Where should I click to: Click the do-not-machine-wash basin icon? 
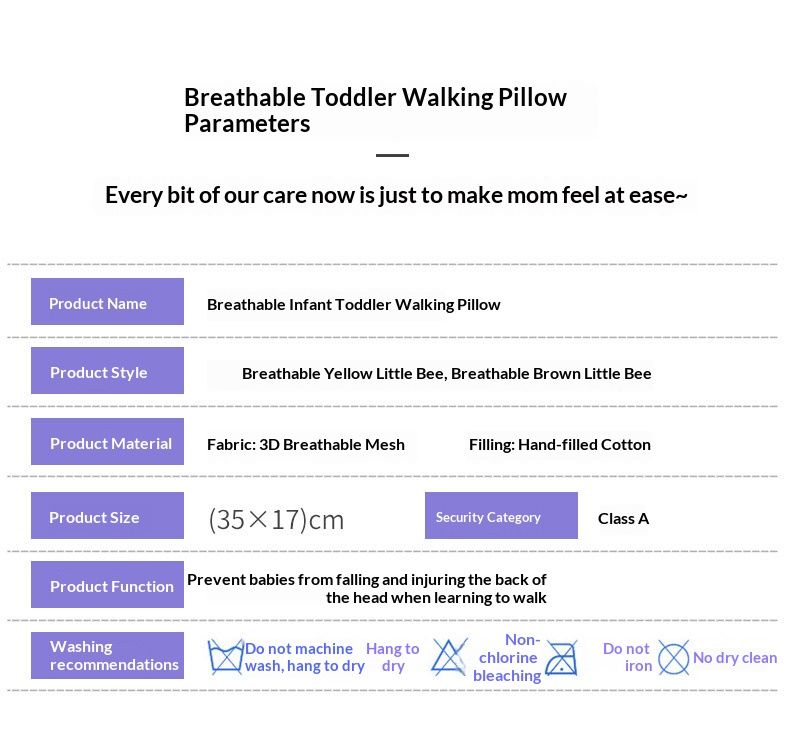pyautogui.click(x=225, y=657)
